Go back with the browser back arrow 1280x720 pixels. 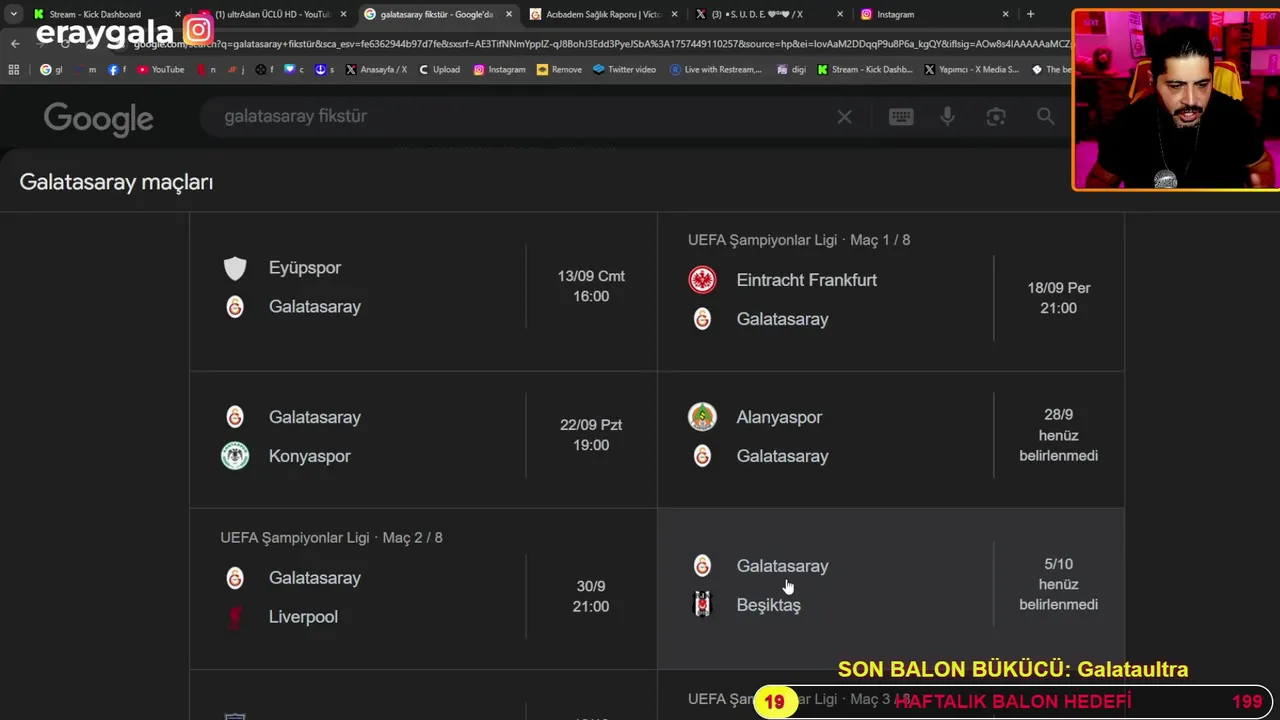tap(14, 44)
